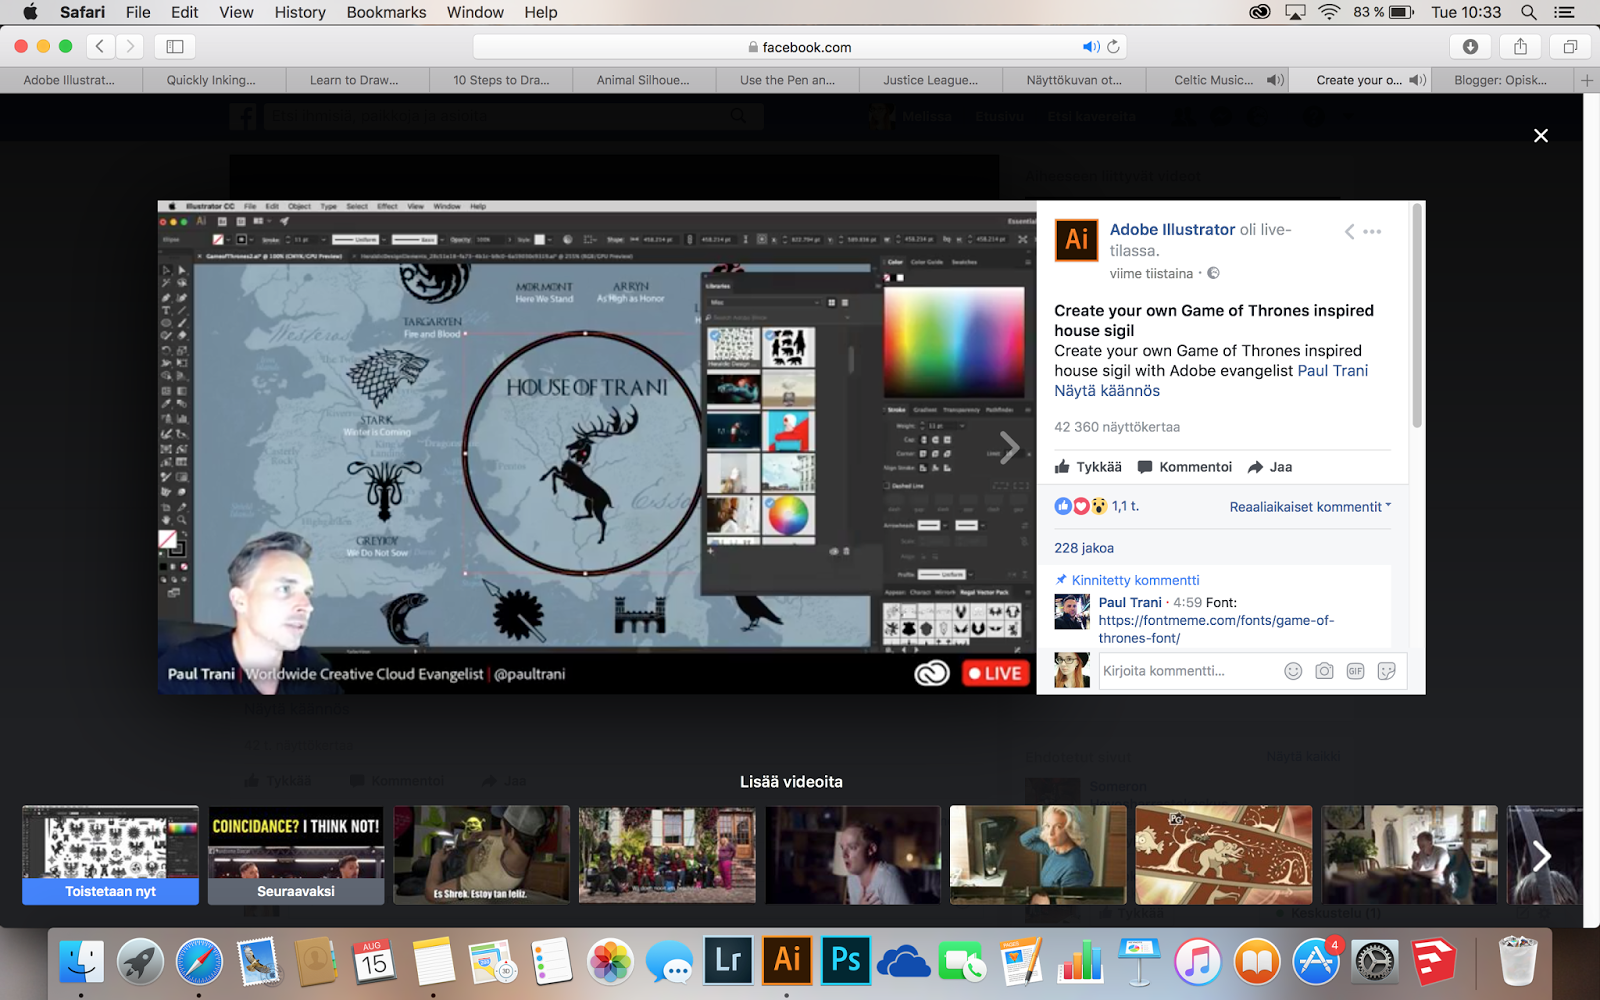Launch Illustrator from the Dock

point(787,962)
